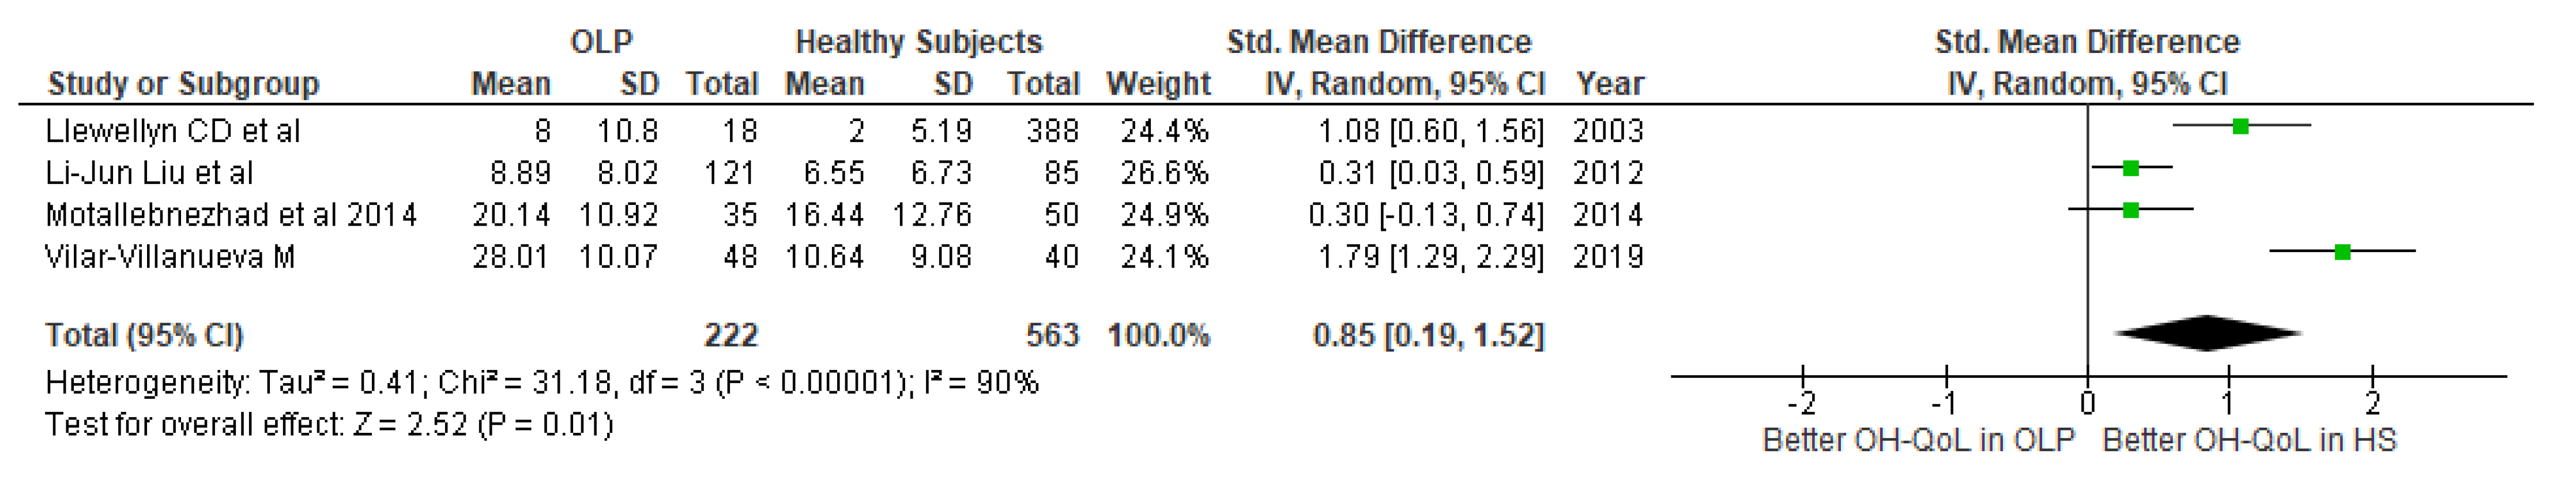Click the Heterogeneity statistics line

pos(541,382)
